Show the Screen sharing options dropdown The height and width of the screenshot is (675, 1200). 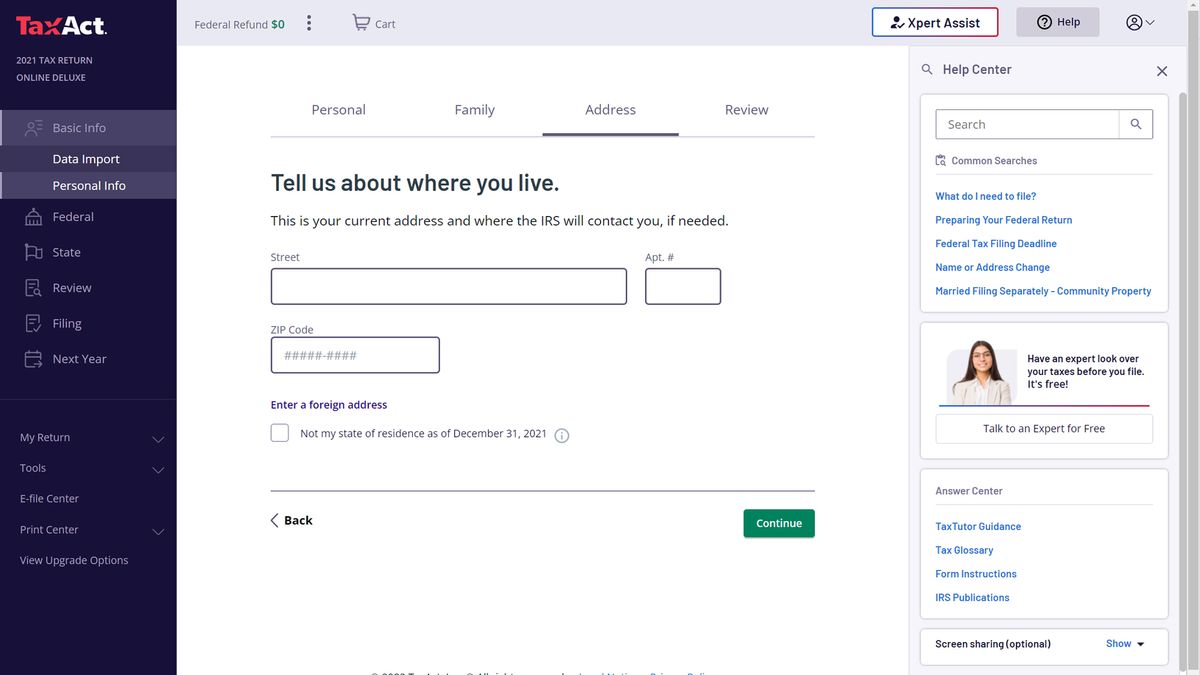(1124, 643)
